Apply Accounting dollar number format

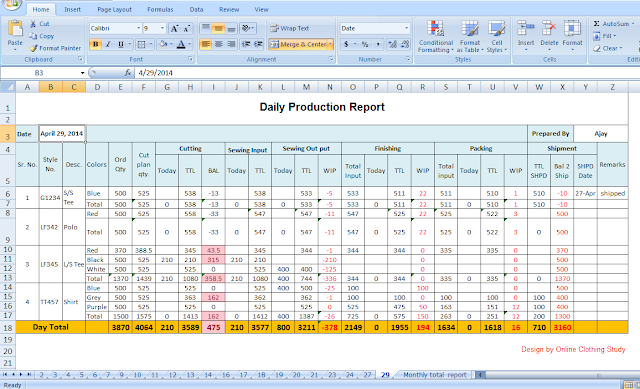click(346, 44)
